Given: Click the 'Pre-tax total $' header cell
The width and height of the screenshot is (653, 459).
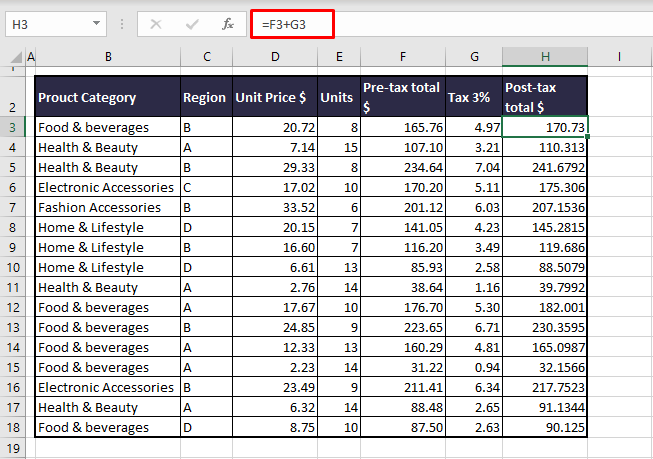Looking at the screenshot, I should pos(403,97).
